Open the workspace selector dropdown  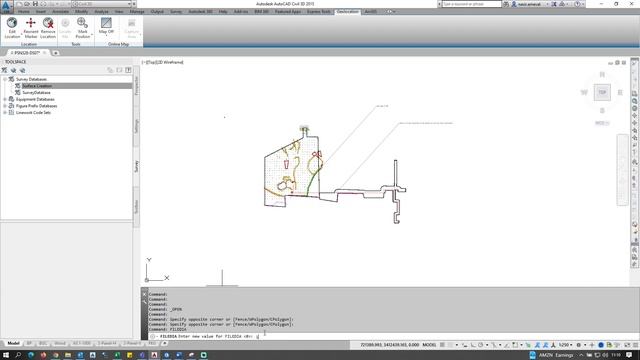coord(102,4)
